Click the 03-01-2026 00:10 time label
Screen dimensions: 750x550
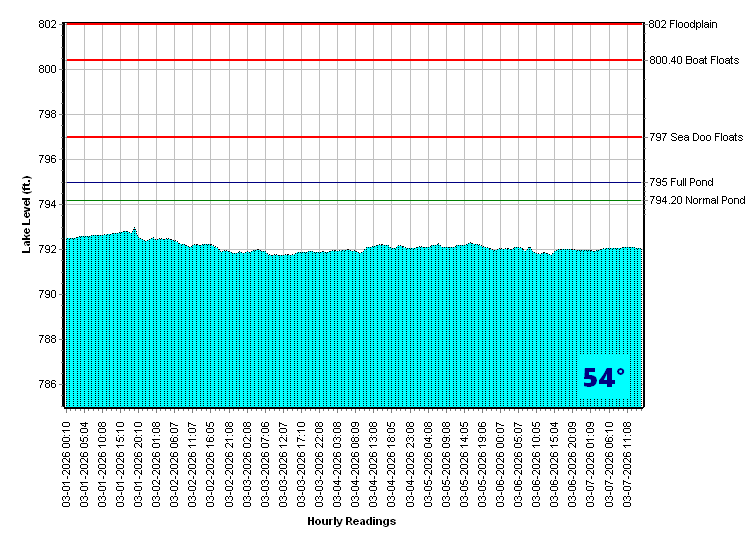pyautogui.click(x=67, y=462)
